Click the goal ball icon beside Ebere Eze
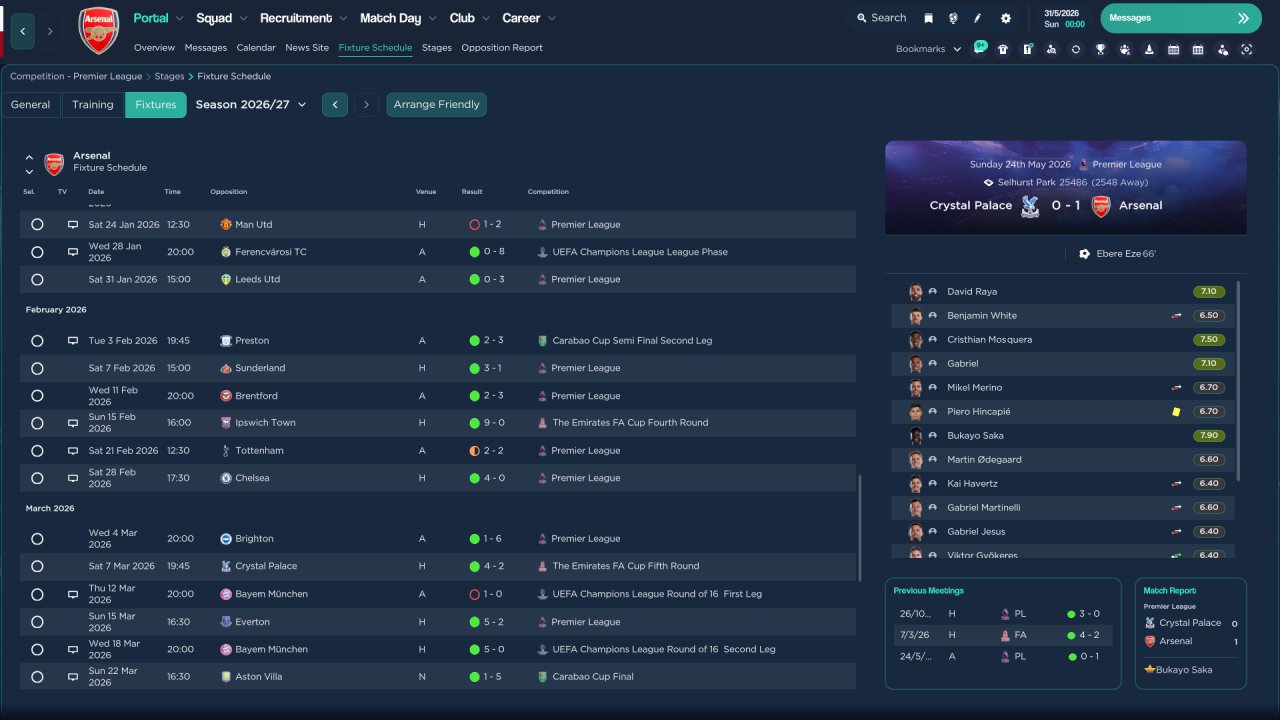The image size is (1280, 720). pos(1084,254)
